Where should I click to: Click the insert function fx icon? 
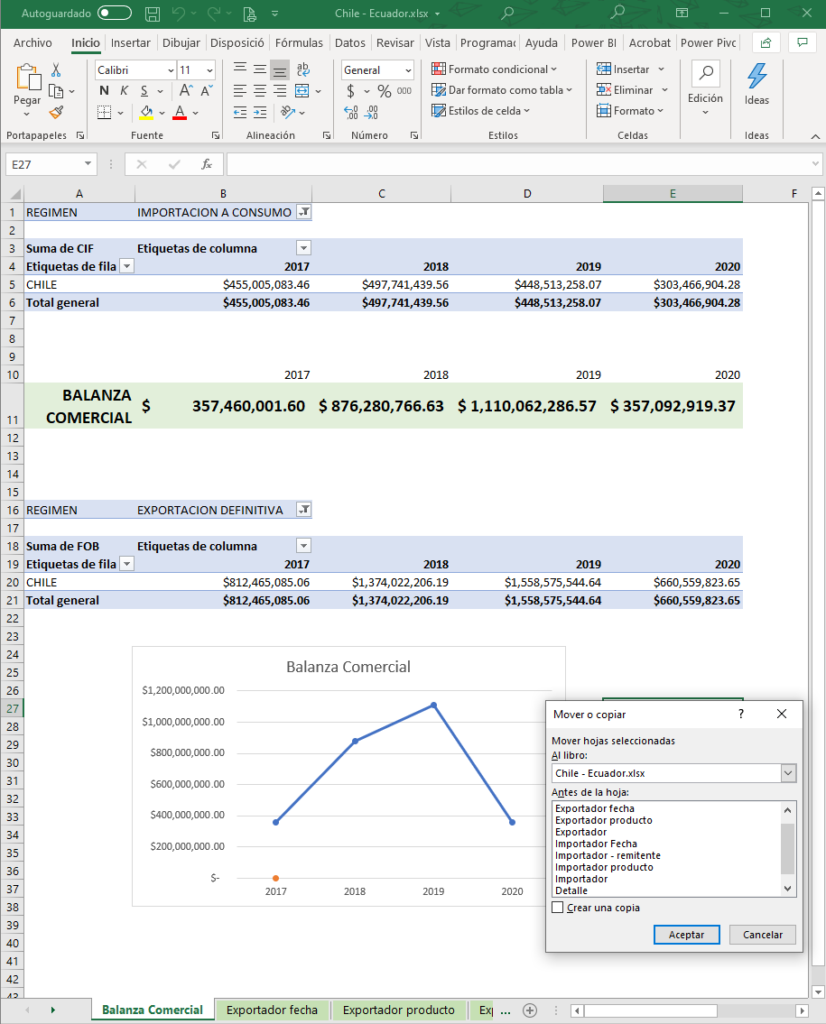206,164
